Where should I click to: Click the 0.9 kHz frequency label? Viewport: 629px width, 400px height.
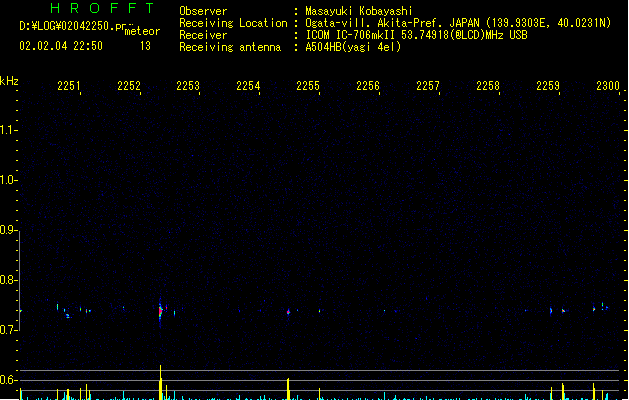tap(8, 230)
